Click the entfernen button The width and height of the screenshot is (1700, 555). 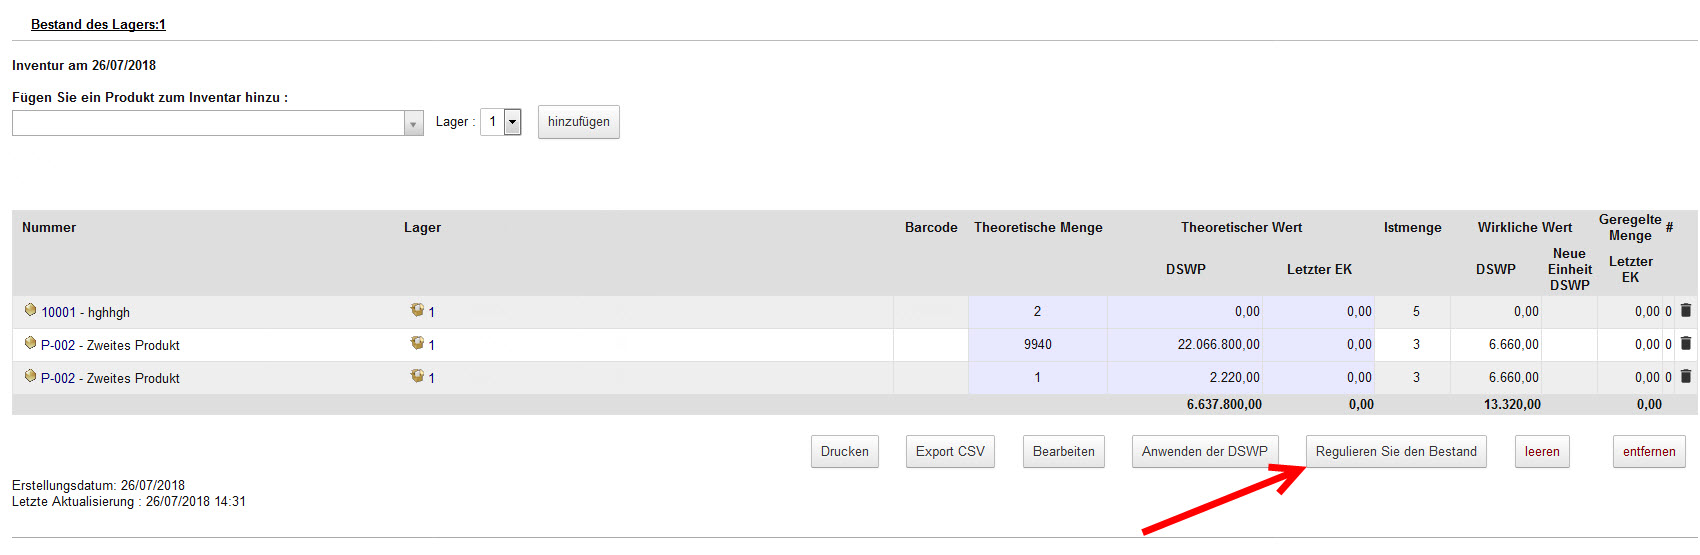point(1648,452)
